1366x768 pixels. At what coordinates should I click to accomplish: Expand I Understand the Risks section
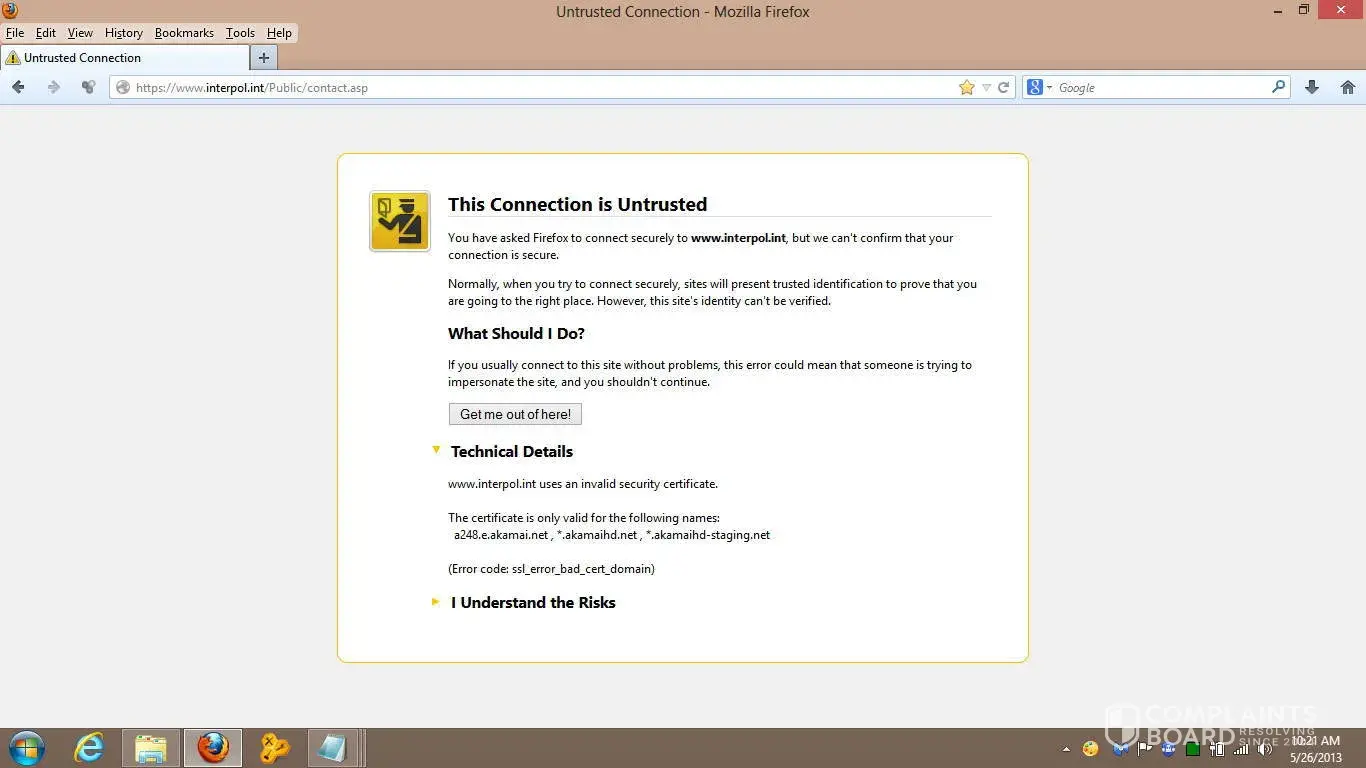click(x=436, y=602)
